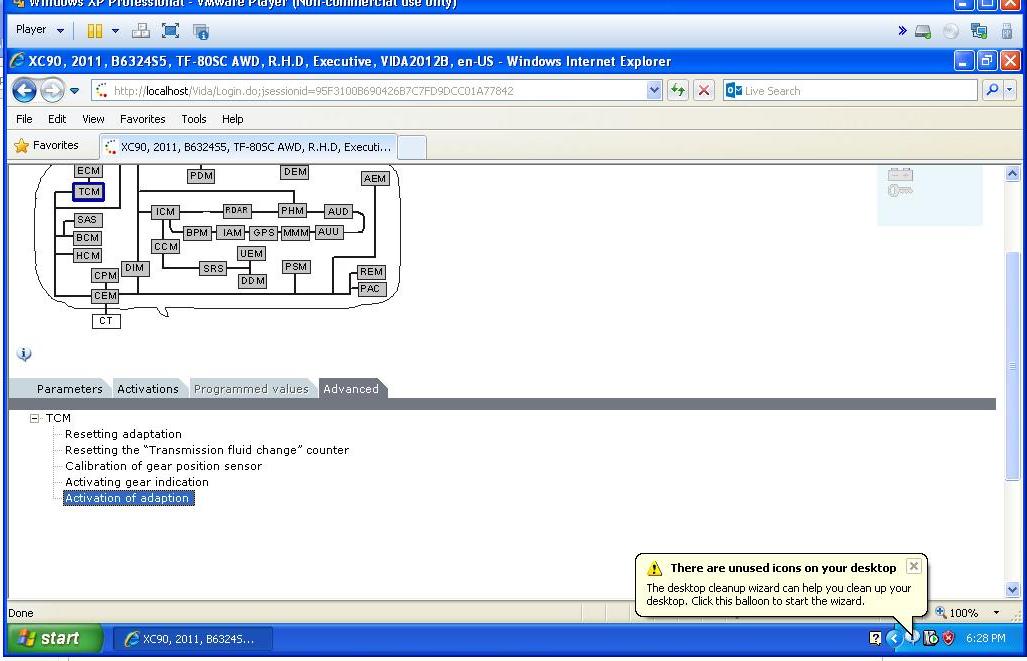The width and height of the screenshot is (1027, 661).
Task: Select the ECM module box
Action: [x=88, y=172]
